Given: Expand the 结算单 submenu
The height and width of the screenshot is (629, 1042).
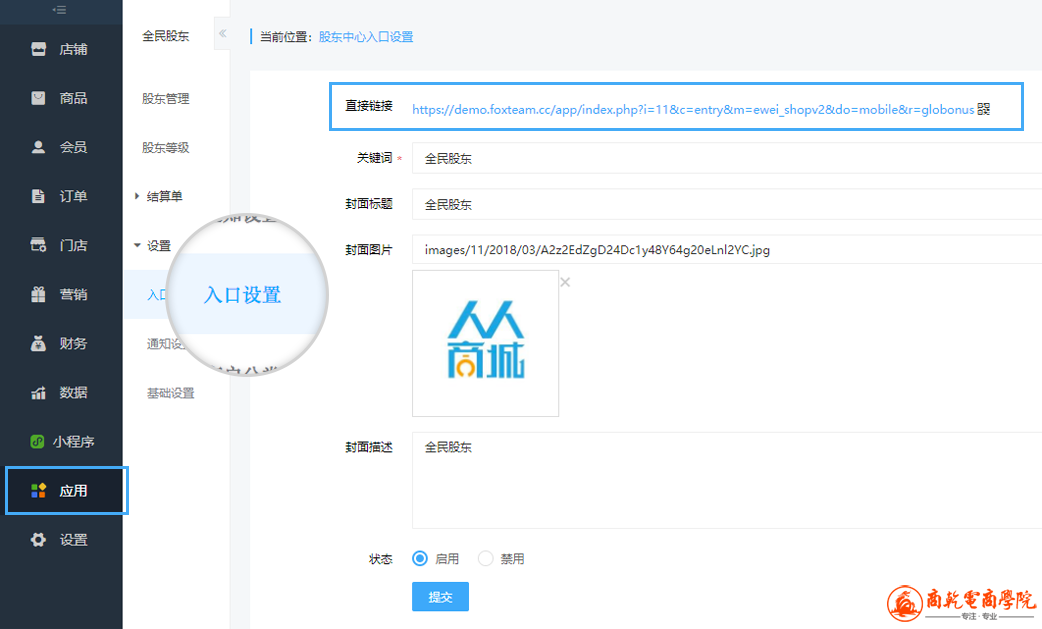Looking at the screenshot, I should pos(164,197).
